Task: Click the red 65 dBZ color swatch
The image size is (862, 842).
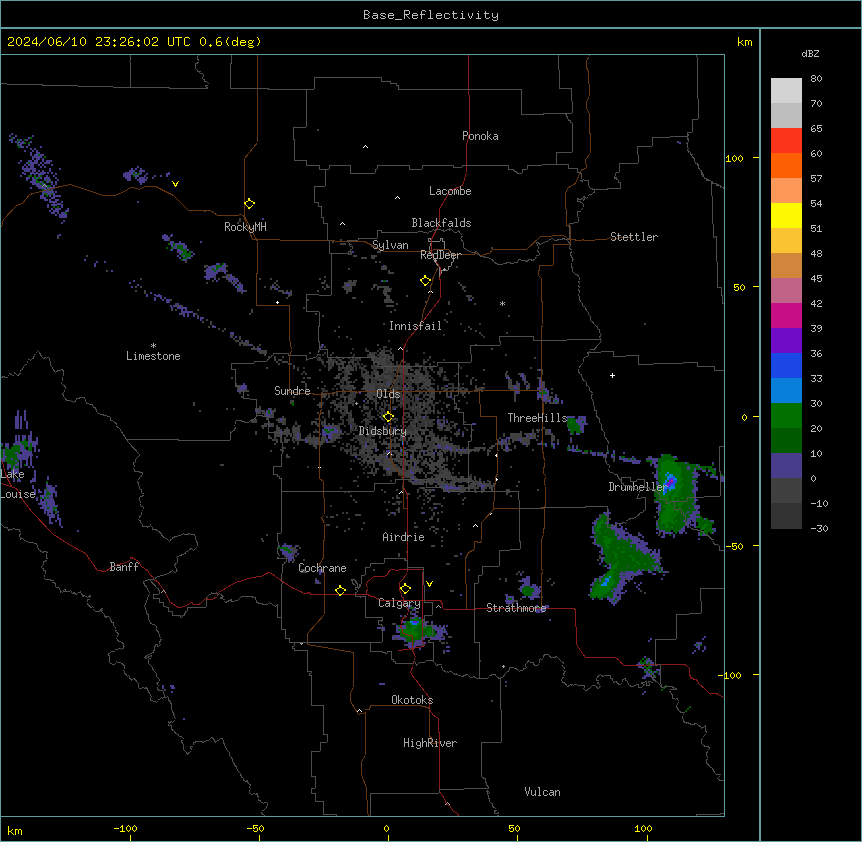Action: (786, 140)
